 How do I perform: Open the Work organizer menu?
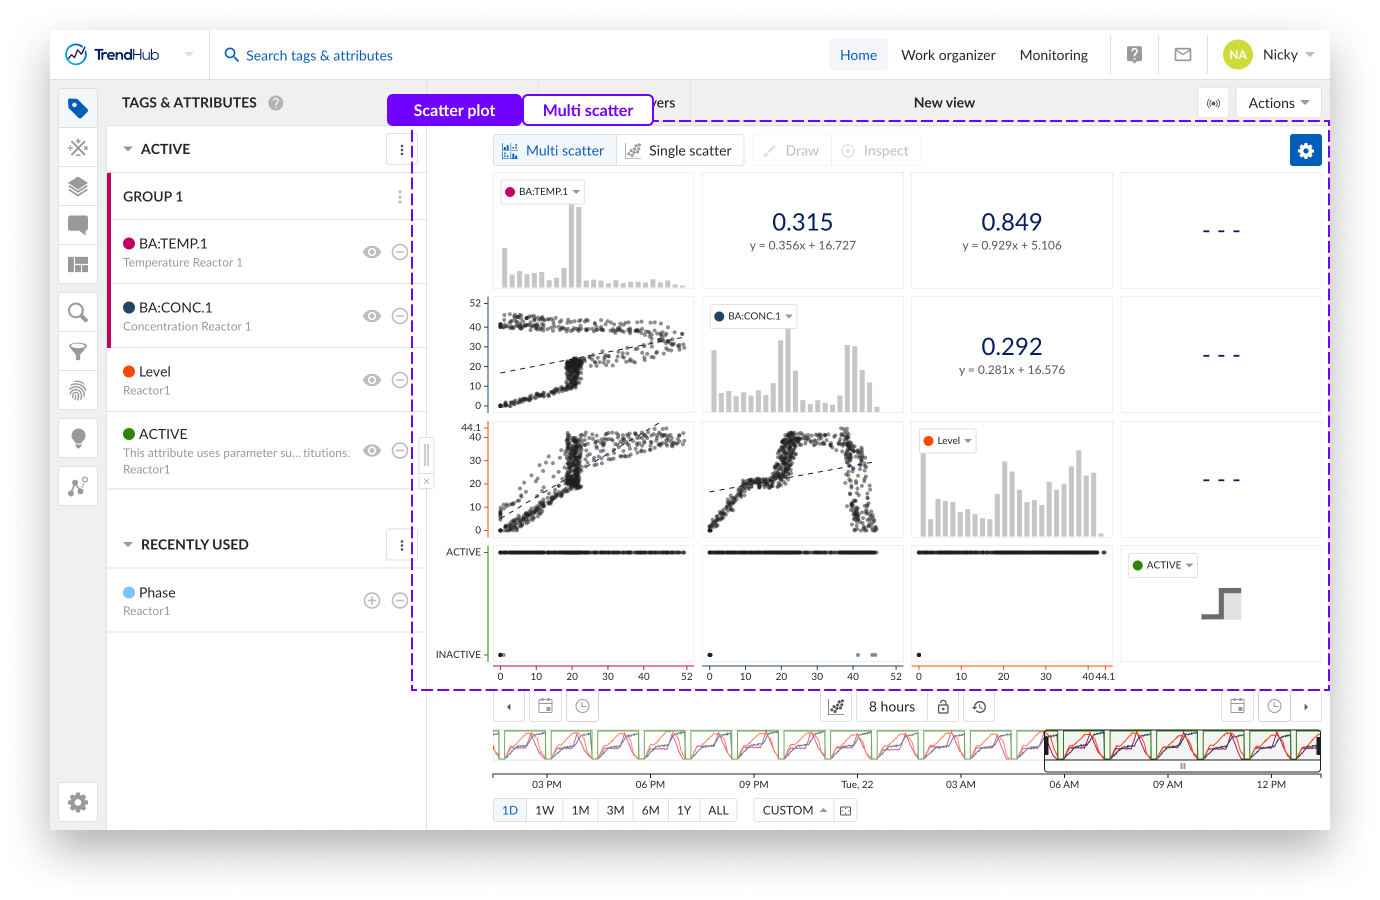click(x=947, y=55)
